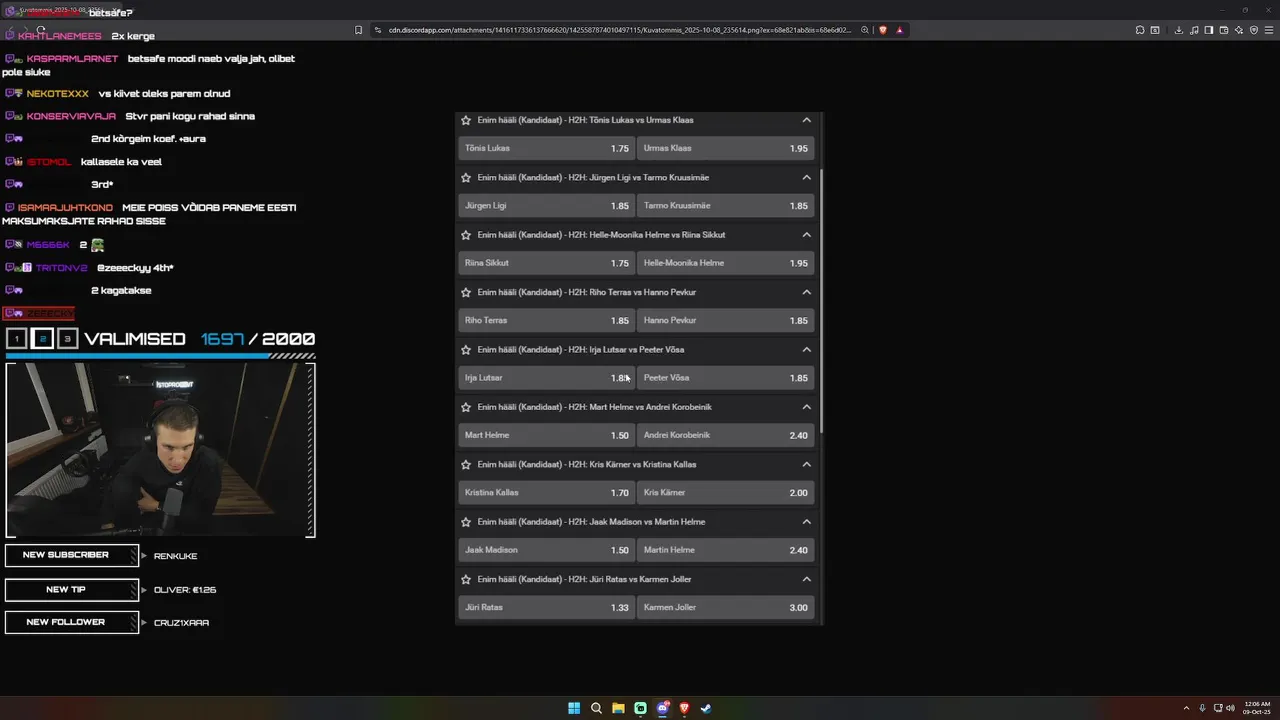Star the Kris Kärner vs Kristina Kallas market
This screenshot has width=1280, height=720.
pyautogui.click(x=466, y=464)
